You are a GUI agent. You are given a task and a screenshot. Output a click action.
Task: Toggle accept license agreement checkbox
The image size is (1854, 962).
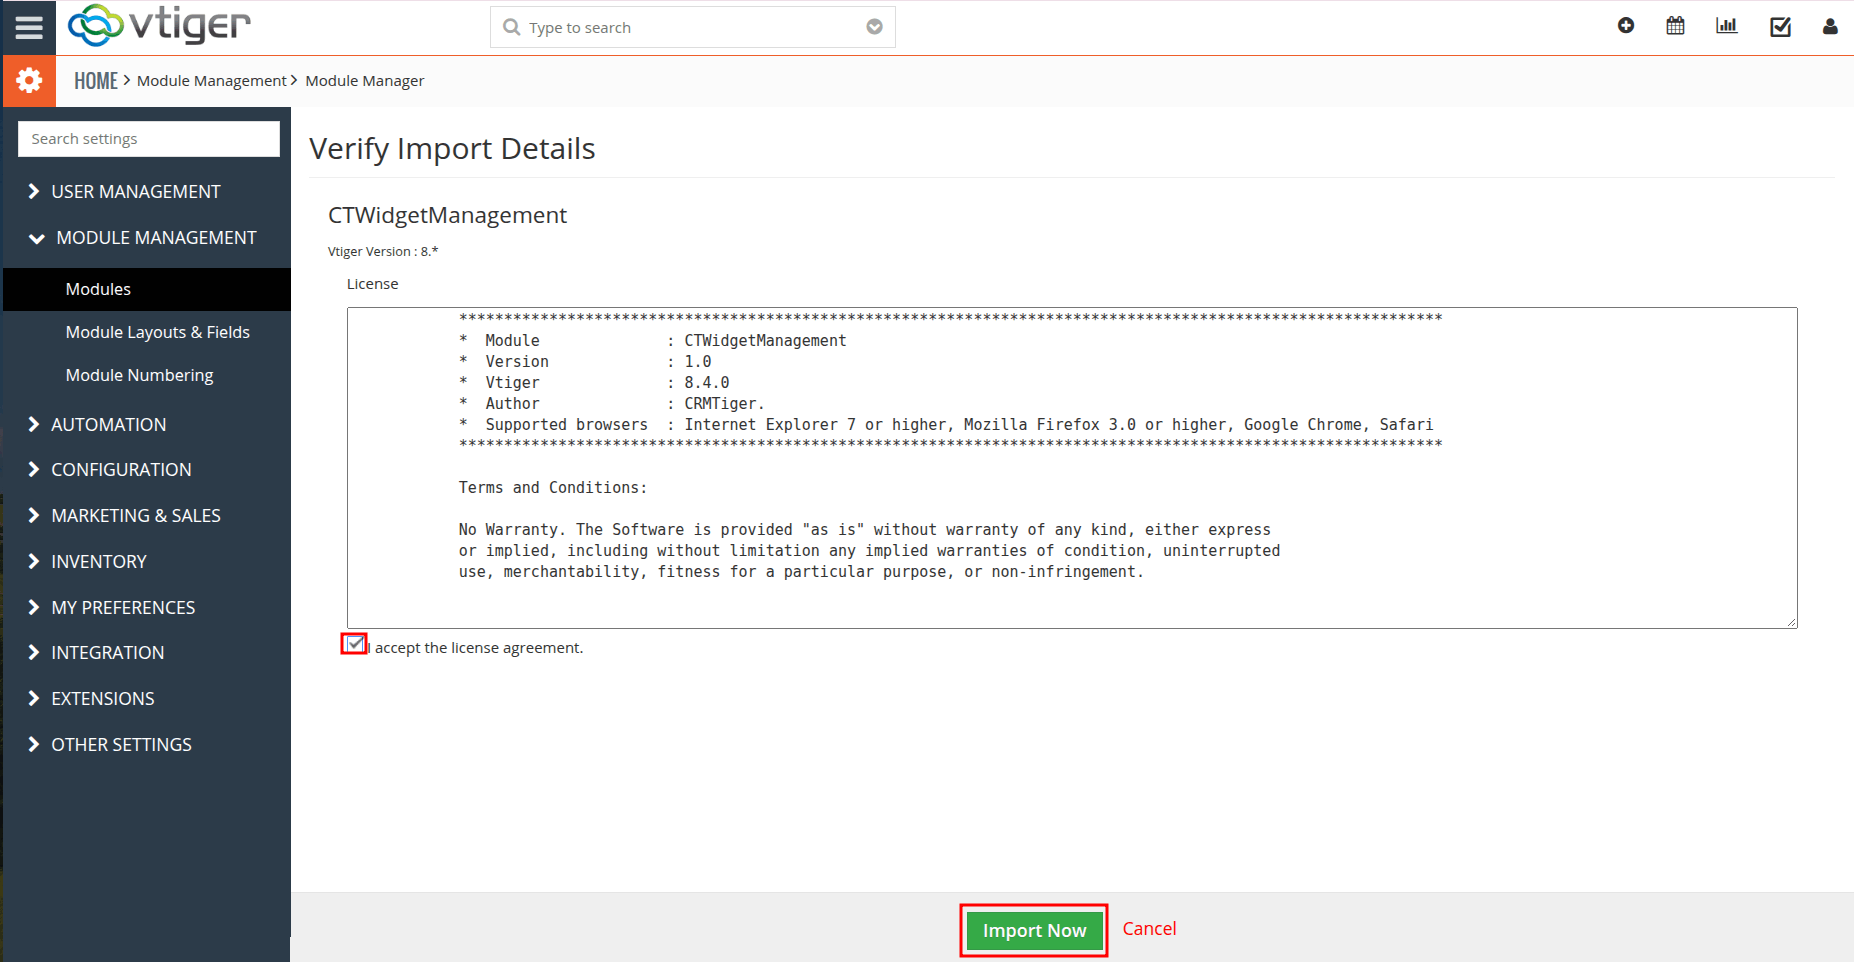click(354, 644)
